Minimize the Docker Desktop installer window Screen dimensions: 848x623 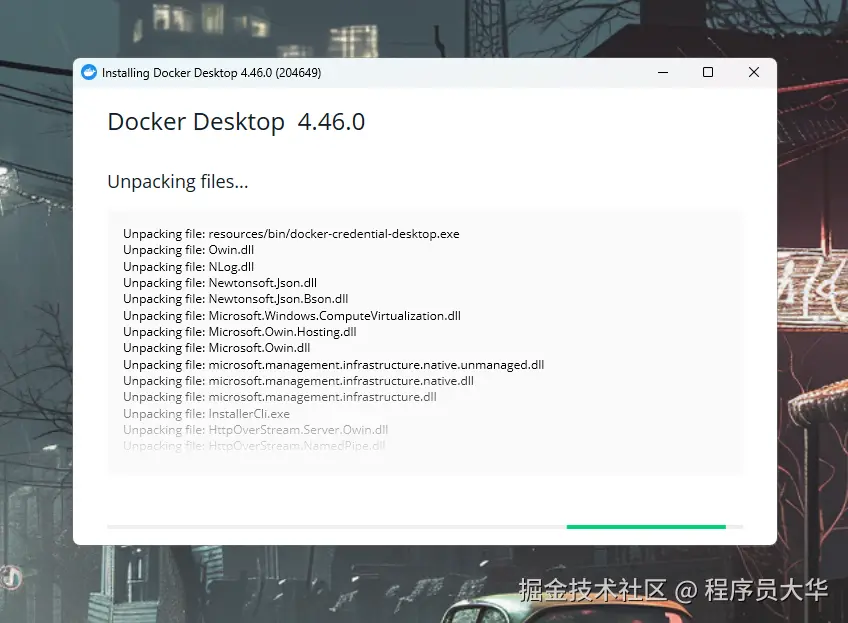(x=663, y=72)
